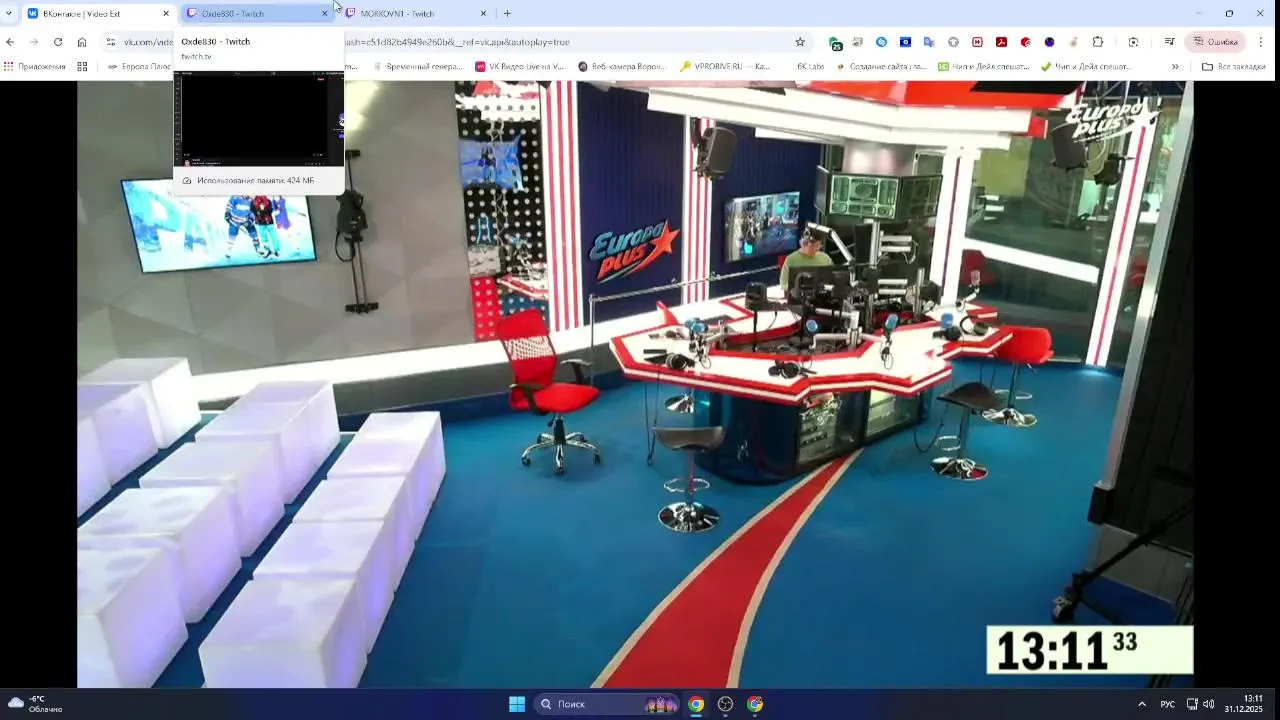This screenshot has width=1280, height=720.
Task: Open the red rounded-square extension
Action: pyautogui.click(x=977, y=42)
